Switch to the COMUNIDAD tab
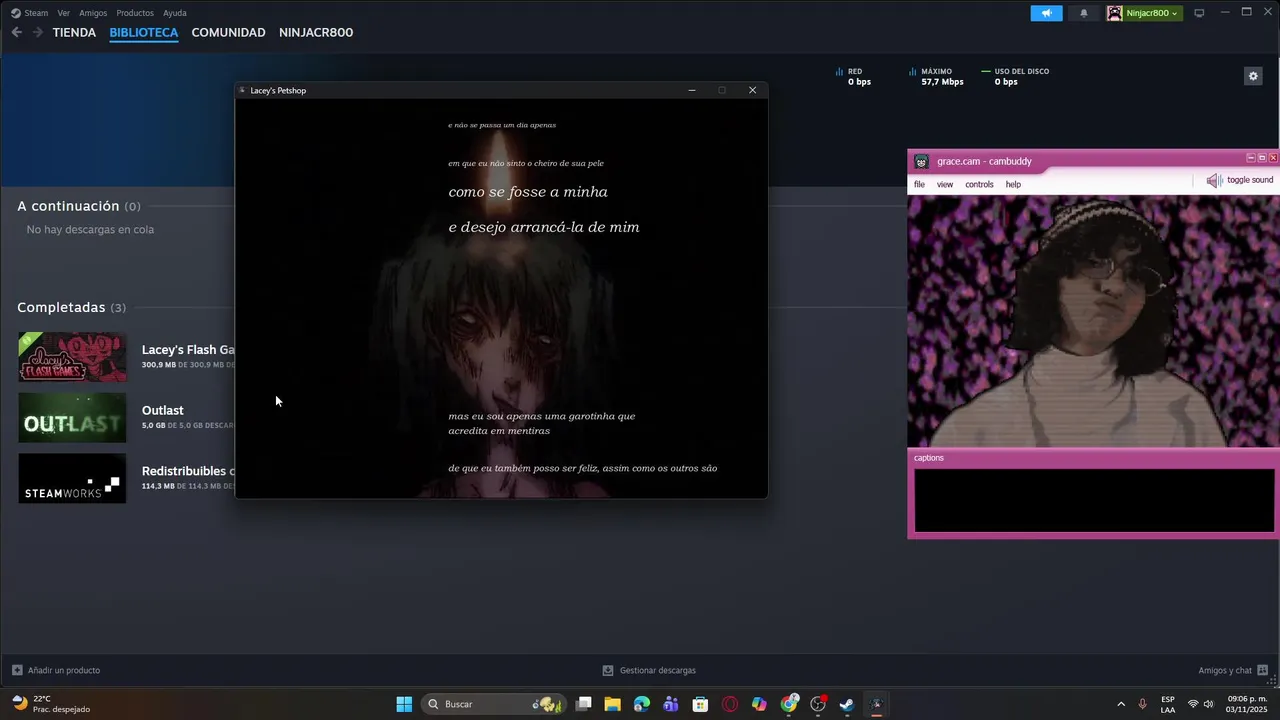The height and width of the screenshot is (720, 1280). click(228, 32)
